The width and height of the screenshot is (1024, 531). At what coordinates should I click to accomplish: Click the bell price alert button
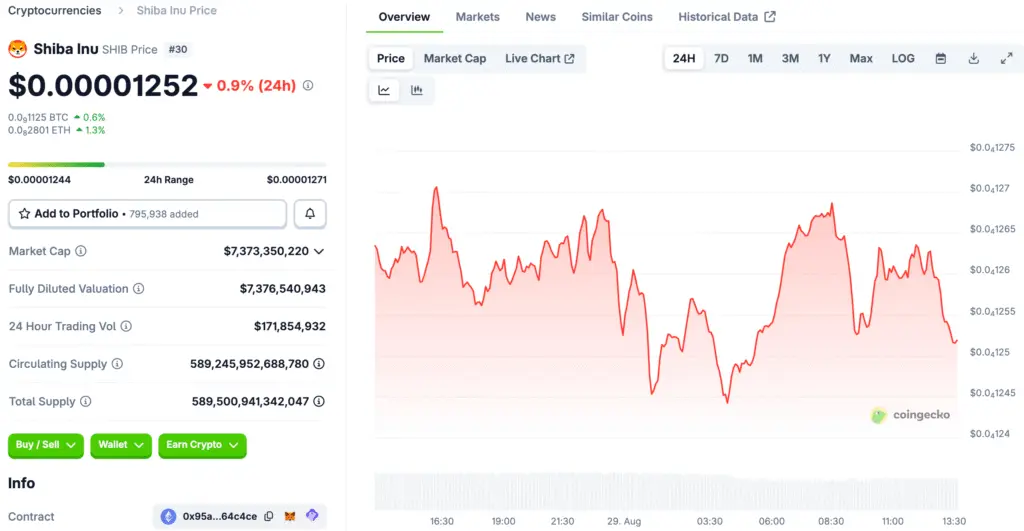pos(310,214)
